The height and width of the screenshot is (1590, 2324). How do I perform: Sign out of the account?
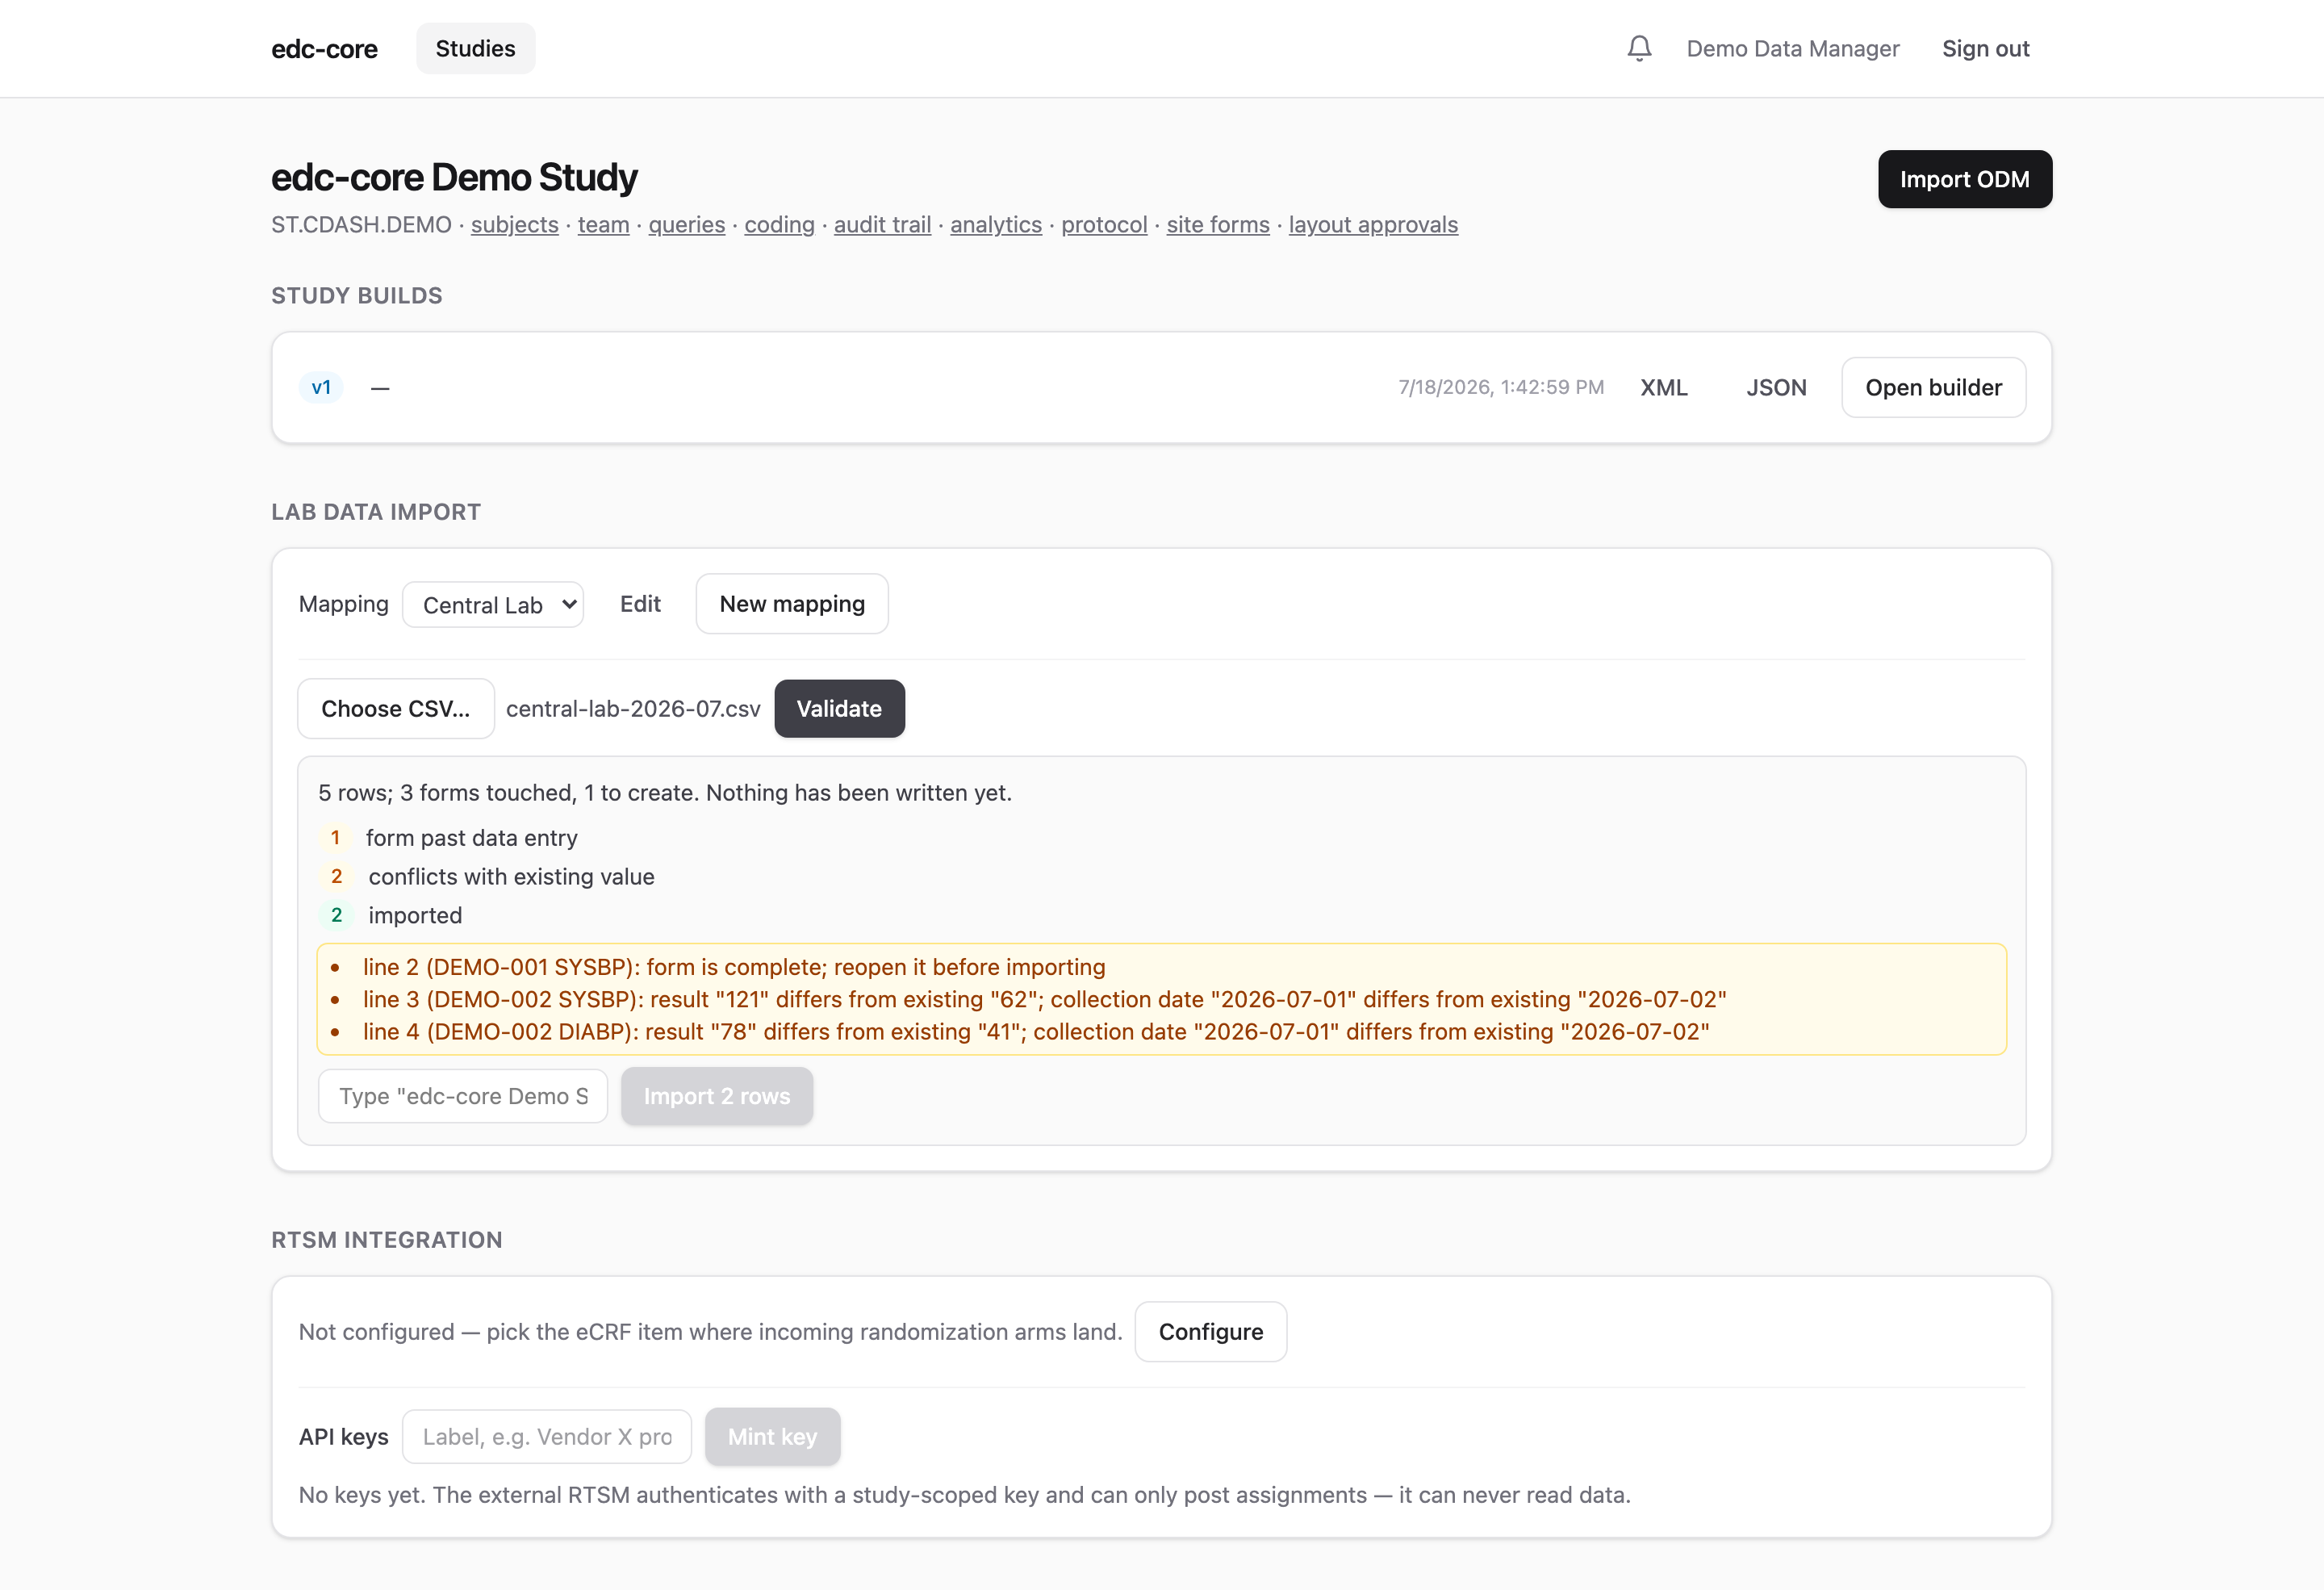click(1985, 48)
